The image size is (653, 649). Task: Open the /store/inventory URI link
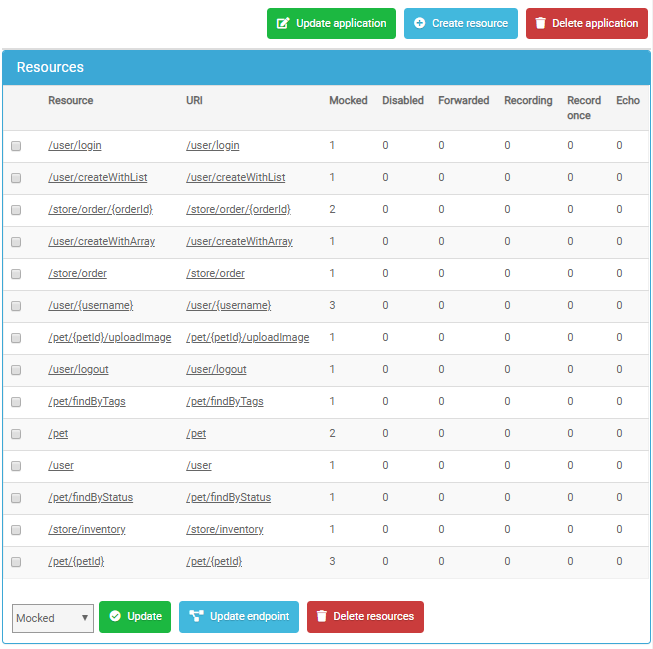pyautogui.click(x=225, y=529)
